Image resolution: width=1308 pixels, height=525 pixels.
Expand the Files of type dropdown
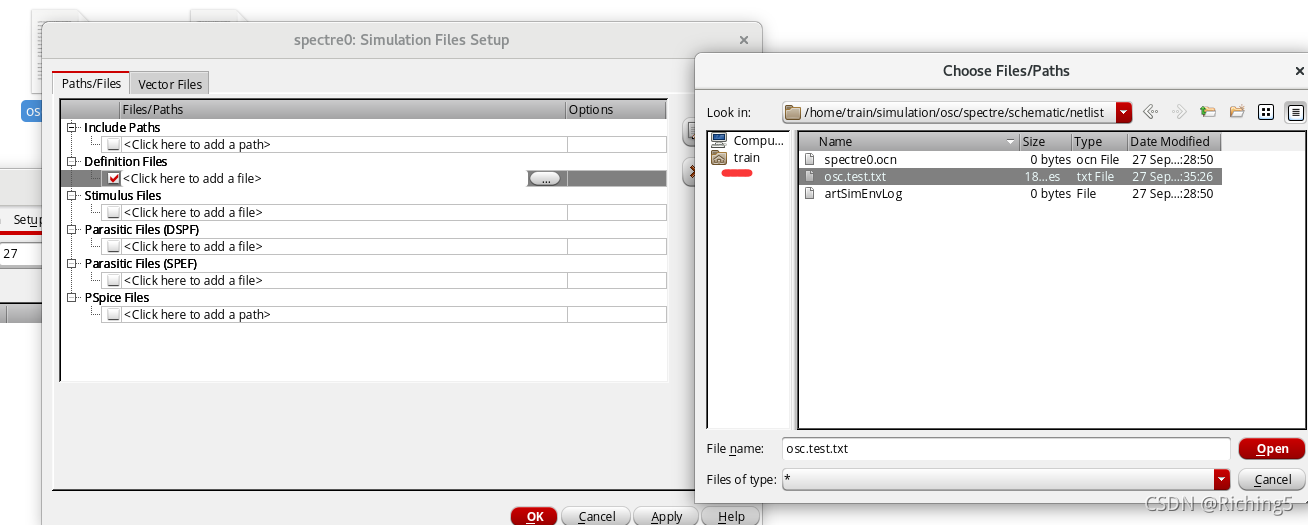(1221, 479)
